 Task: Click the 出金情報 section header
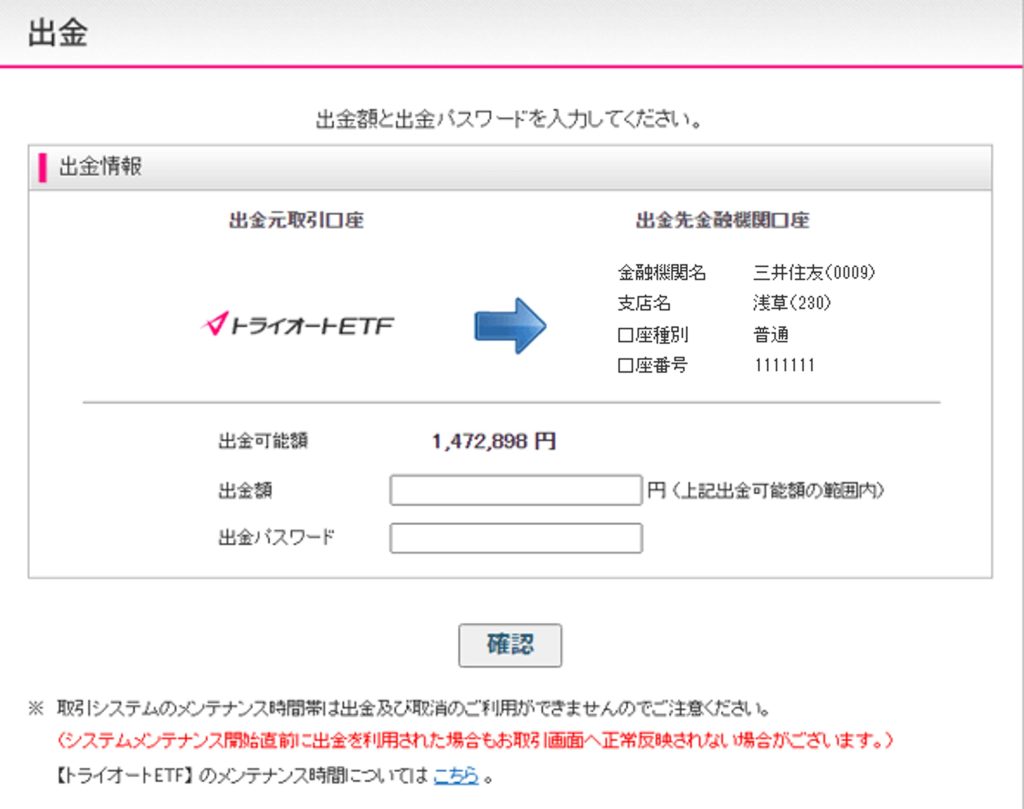[x=510, y=168]
